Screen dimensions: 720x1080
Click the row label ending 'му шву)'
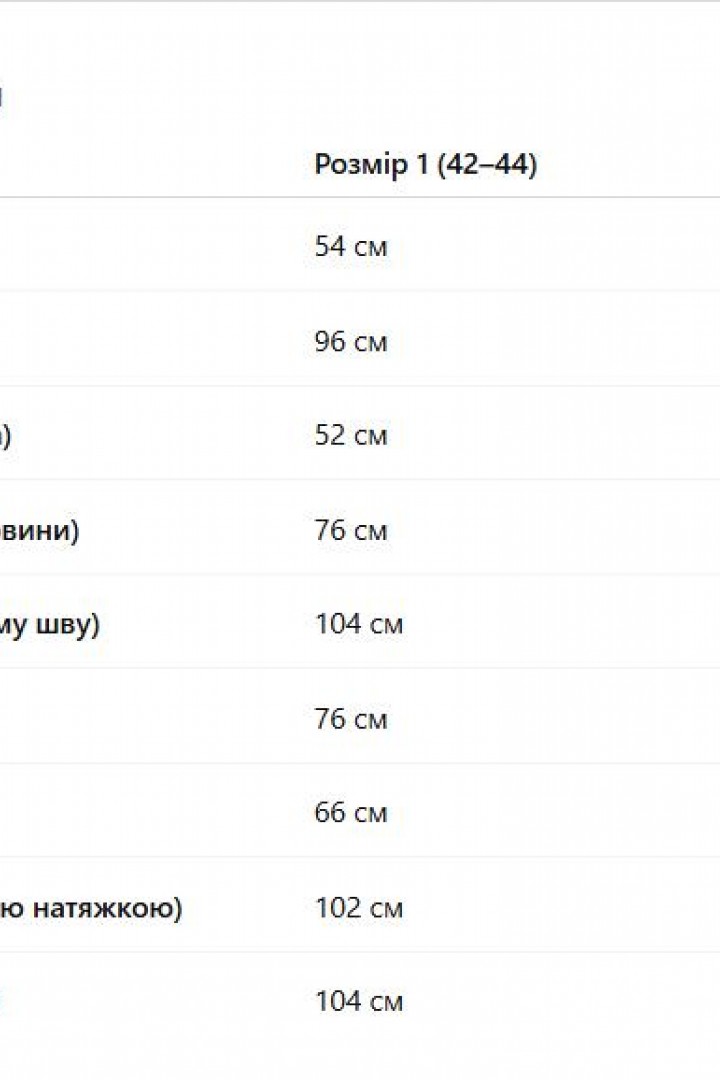click(50, 624)
